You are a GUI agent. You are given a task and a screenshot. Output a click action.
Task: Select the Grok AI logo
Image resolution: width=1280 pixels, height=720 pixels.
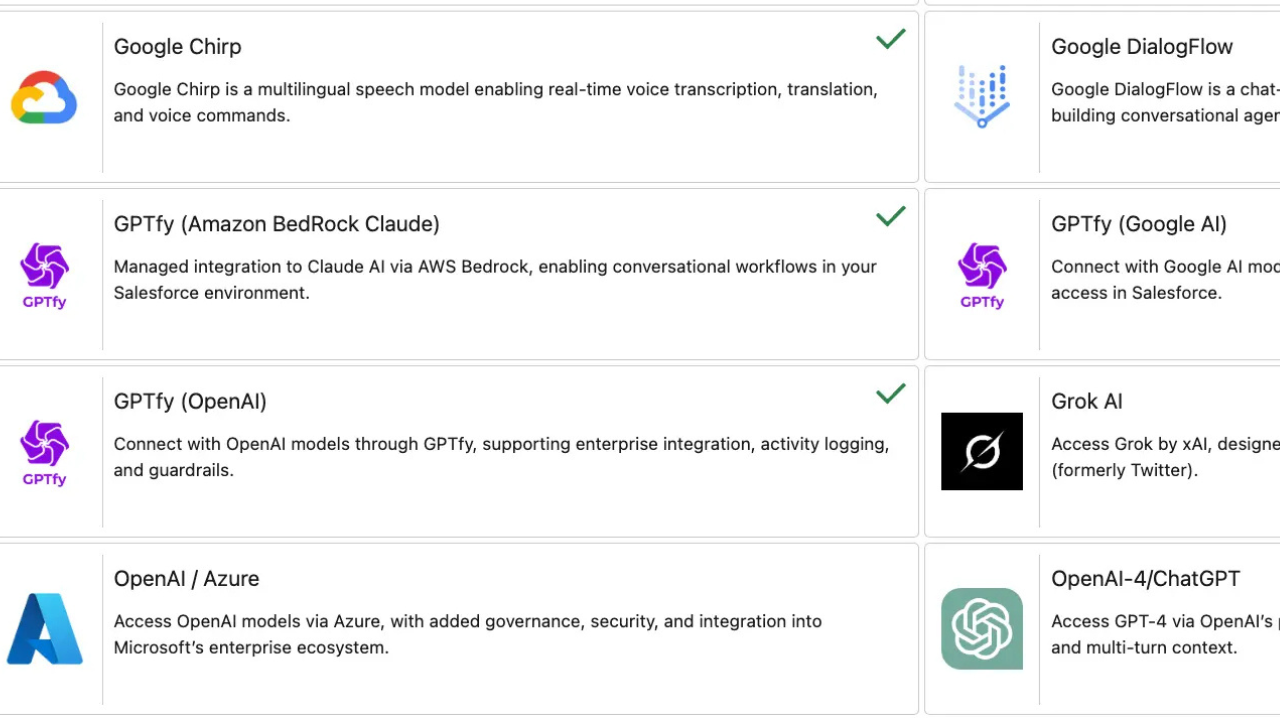pyautogui.click(x=982, y=451)
